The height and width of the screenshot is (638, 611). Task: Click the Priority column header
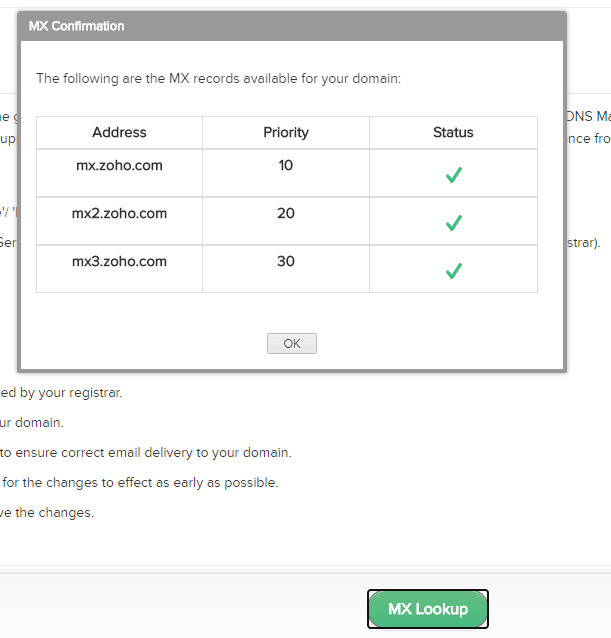point(286,133)
